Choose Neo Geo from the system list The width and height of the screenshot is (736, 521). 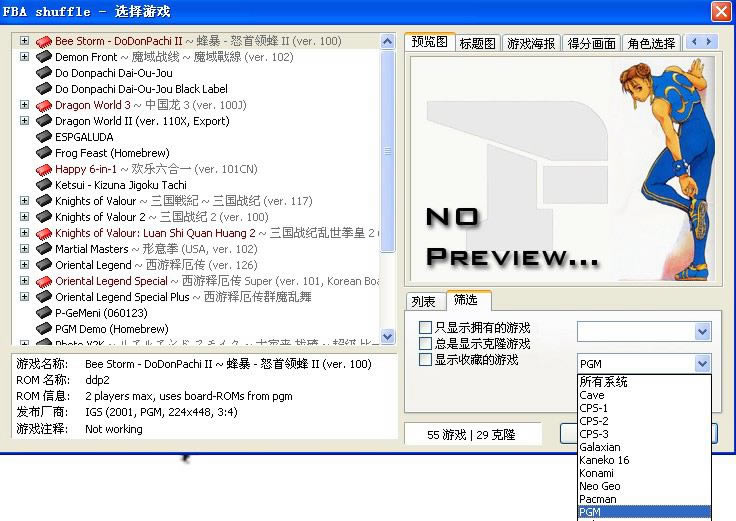(x=600, y=486)
